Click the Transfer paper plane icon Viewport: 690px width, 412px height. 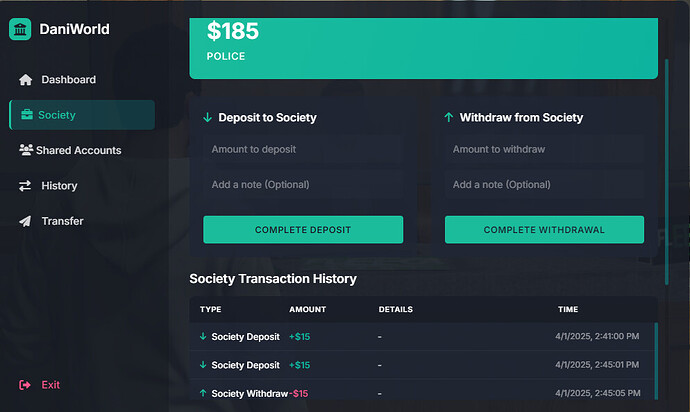[25, 221]
